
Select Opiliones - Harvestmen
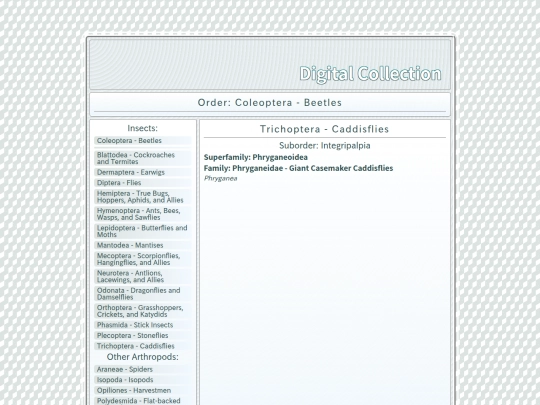143,391
